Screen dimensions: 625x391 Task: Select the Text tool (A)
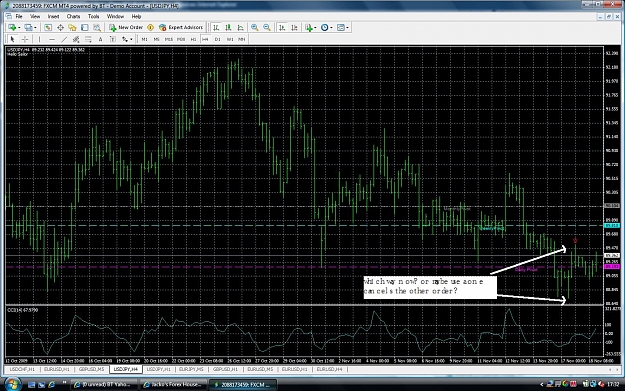(x=100, y=39)
